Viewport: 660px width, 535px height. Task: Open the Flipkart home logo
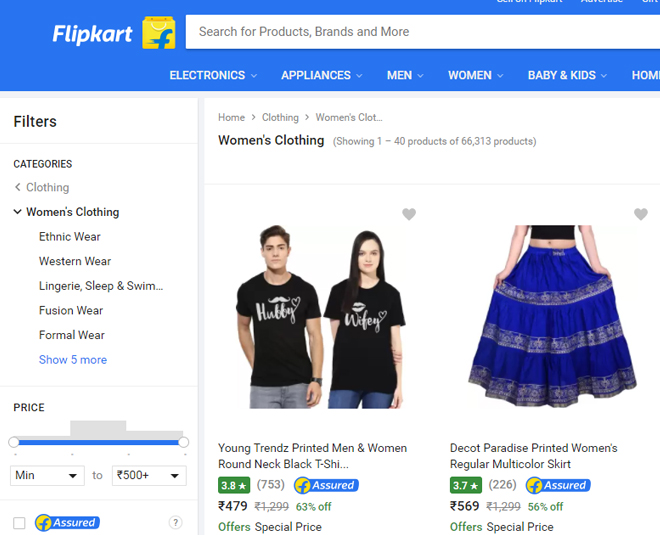pyautogui.click(x=92, y=34)
